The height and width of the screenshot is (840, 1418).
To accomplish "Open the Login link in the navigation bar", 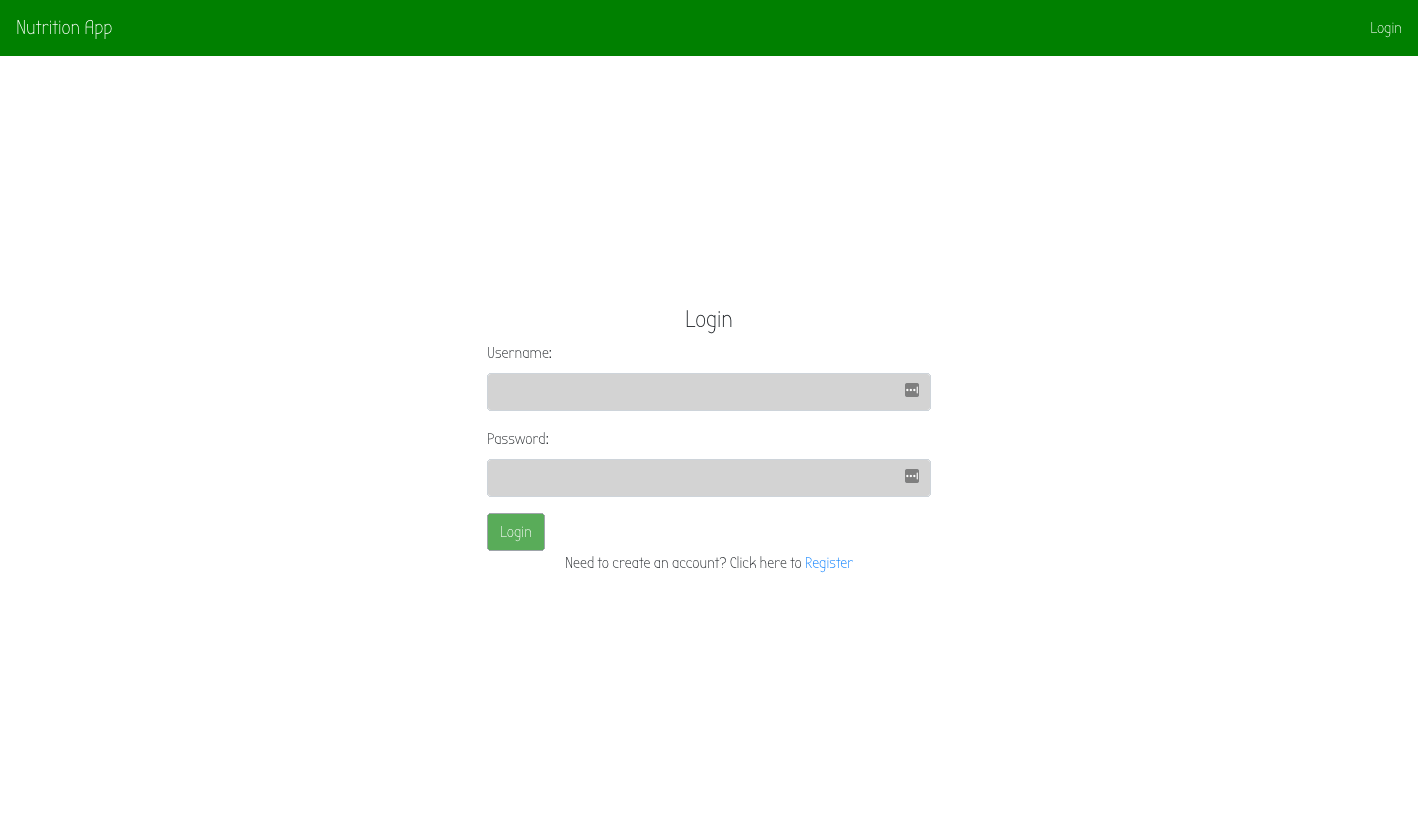I will pos(1385,28).
